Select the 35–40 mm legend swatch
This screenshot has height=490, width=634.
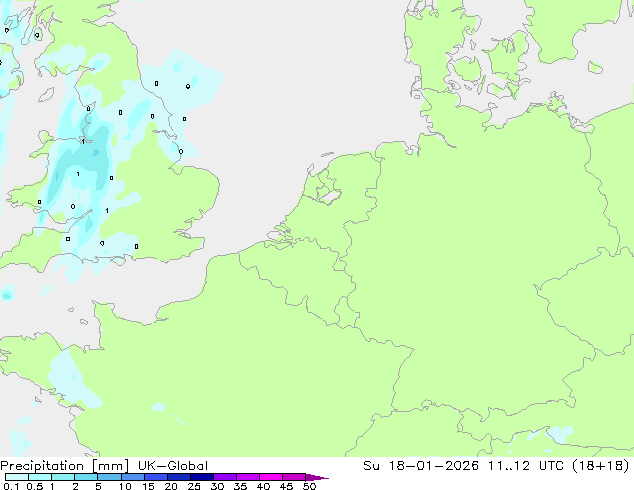[x=247, y=477]
